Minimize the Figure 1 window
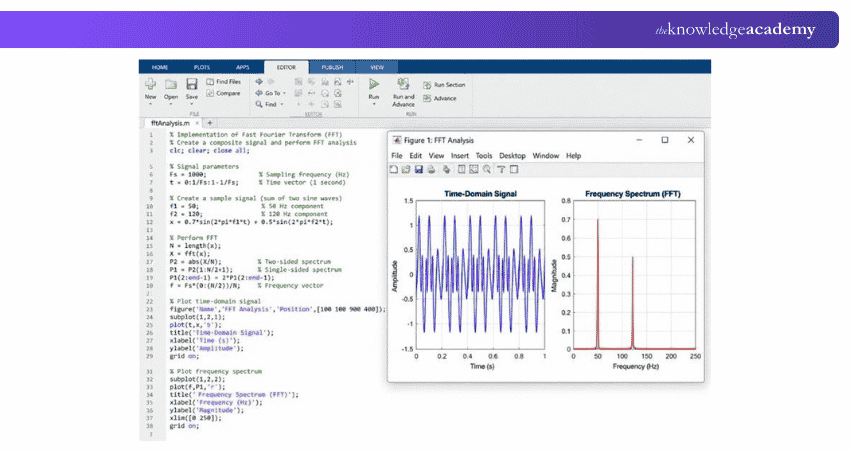The height and width of the screenshot is (450, 850). point(639,140)
